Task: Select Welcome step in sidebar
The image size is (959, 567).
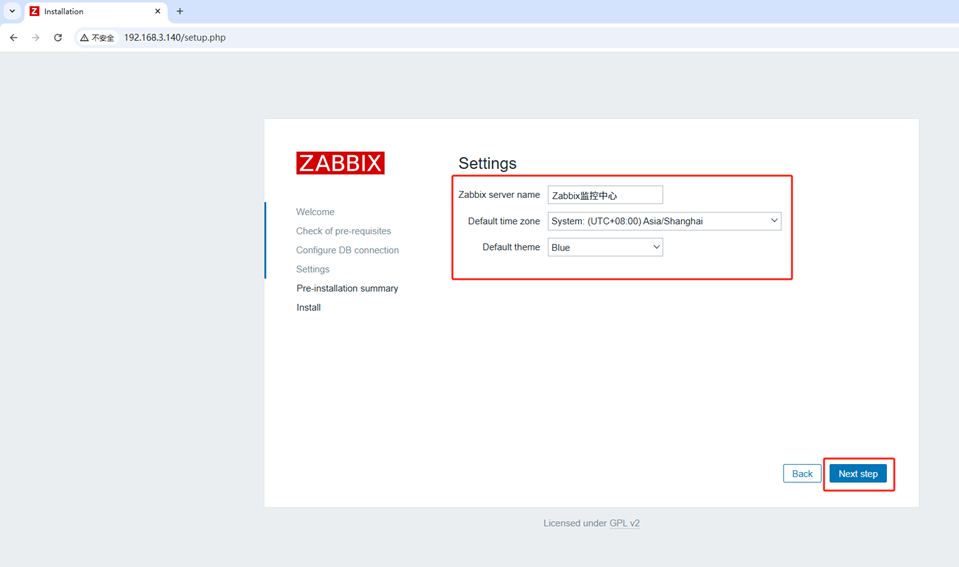Action: pos(315,212)
